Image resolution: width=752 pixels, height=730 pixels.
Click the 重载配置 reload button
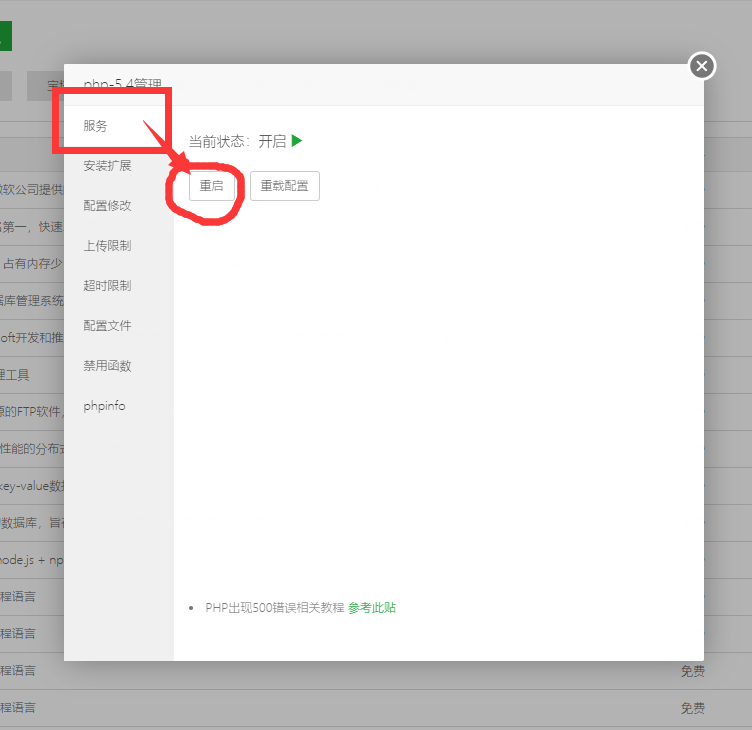[x=284, y=186]
